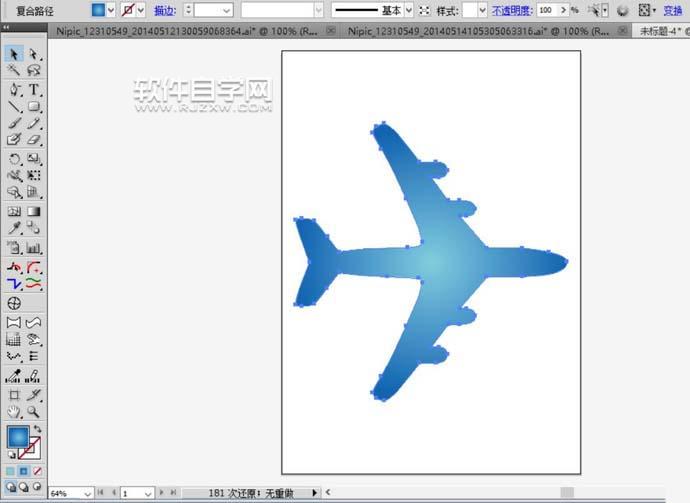Set paint mode to Color
This screenshot has height=503, width=690.
(x=11, y=471)
